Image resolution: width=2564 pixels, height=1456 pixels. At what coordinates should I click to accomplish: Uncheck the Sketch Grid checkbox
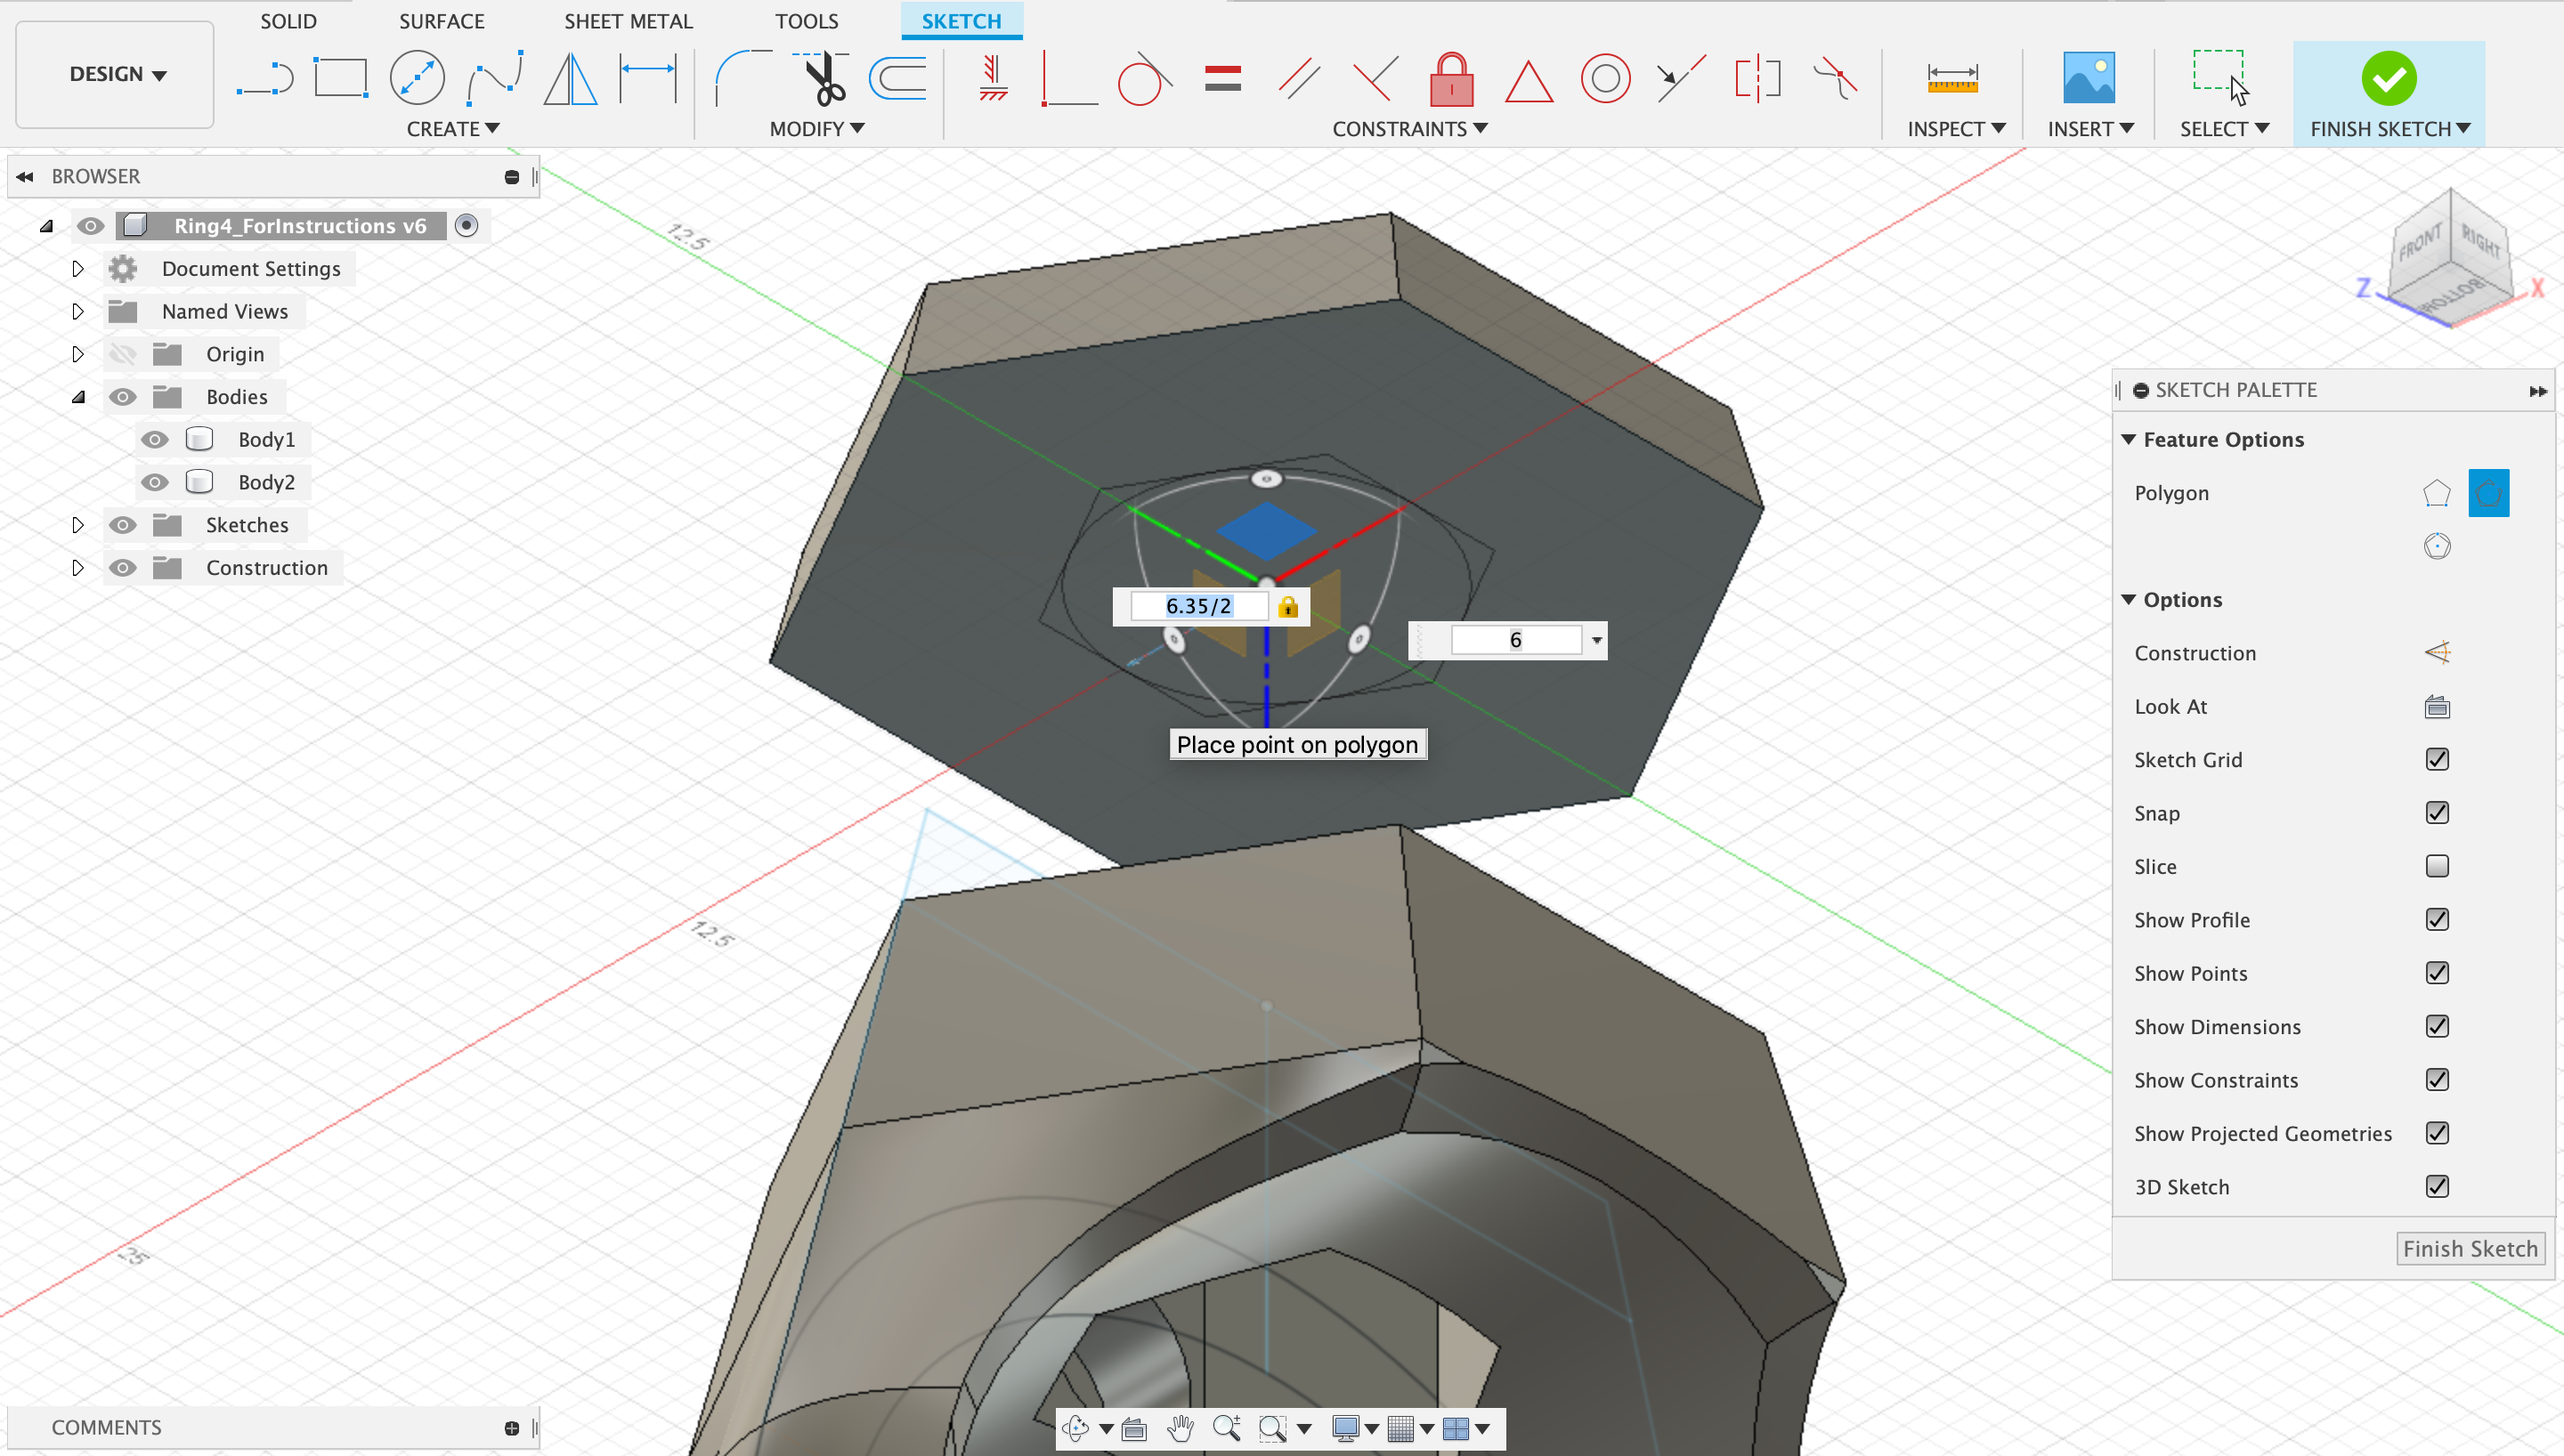coord(2436,759)
